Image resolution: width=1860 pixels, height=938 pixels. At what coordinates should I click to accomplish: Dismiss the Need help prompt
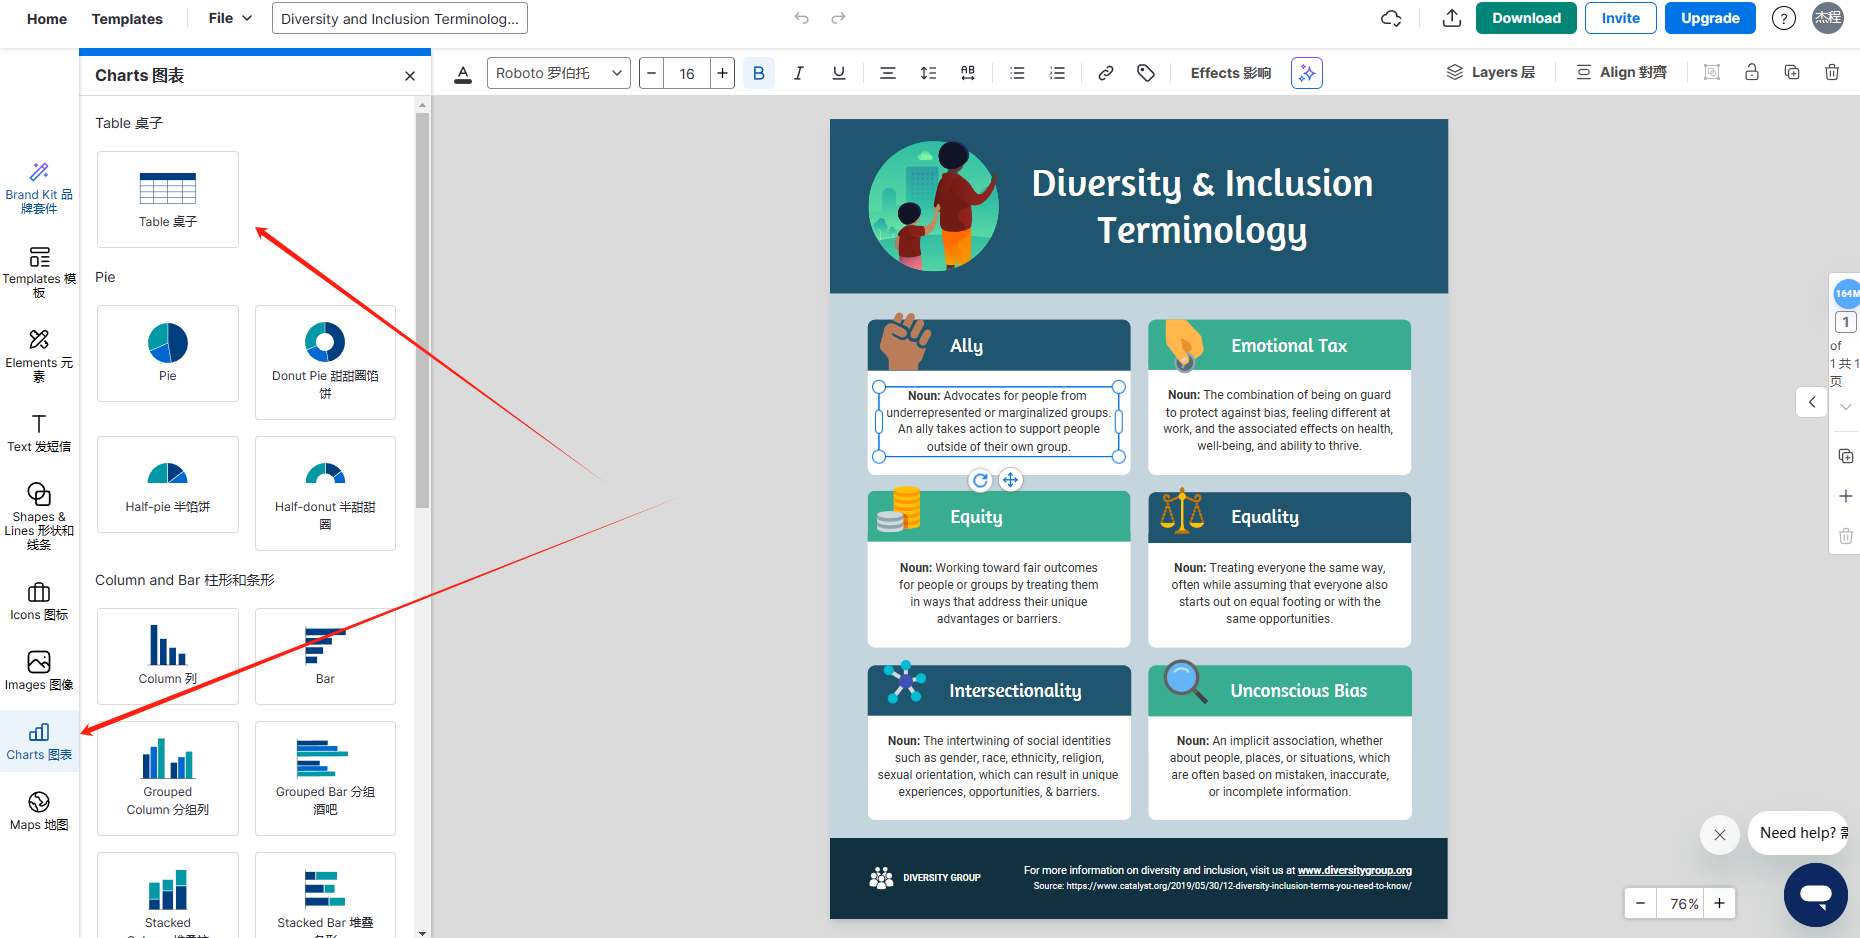pyautogui.click(x=1720, y=835)
